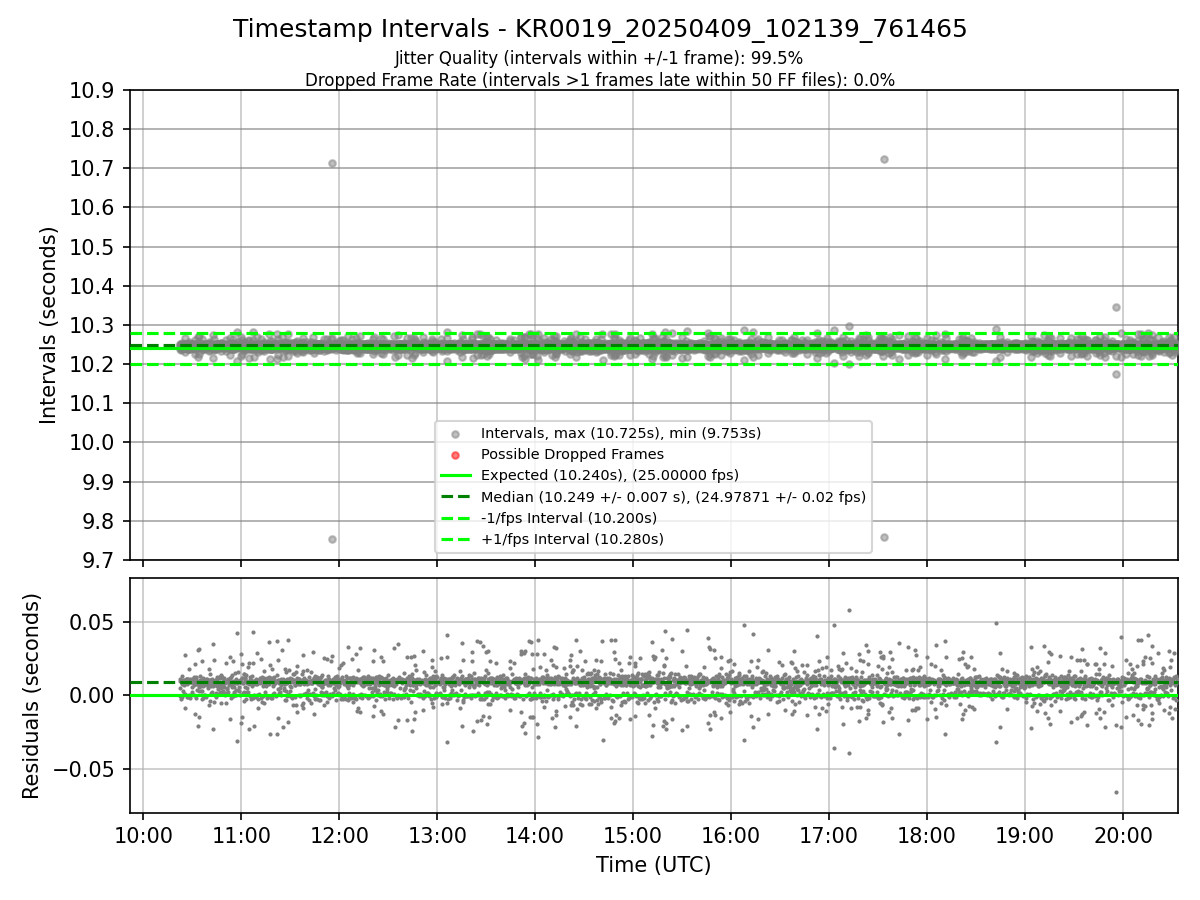Click the outlier point near 10.72 s after 17:30

(x=884, y=159)
